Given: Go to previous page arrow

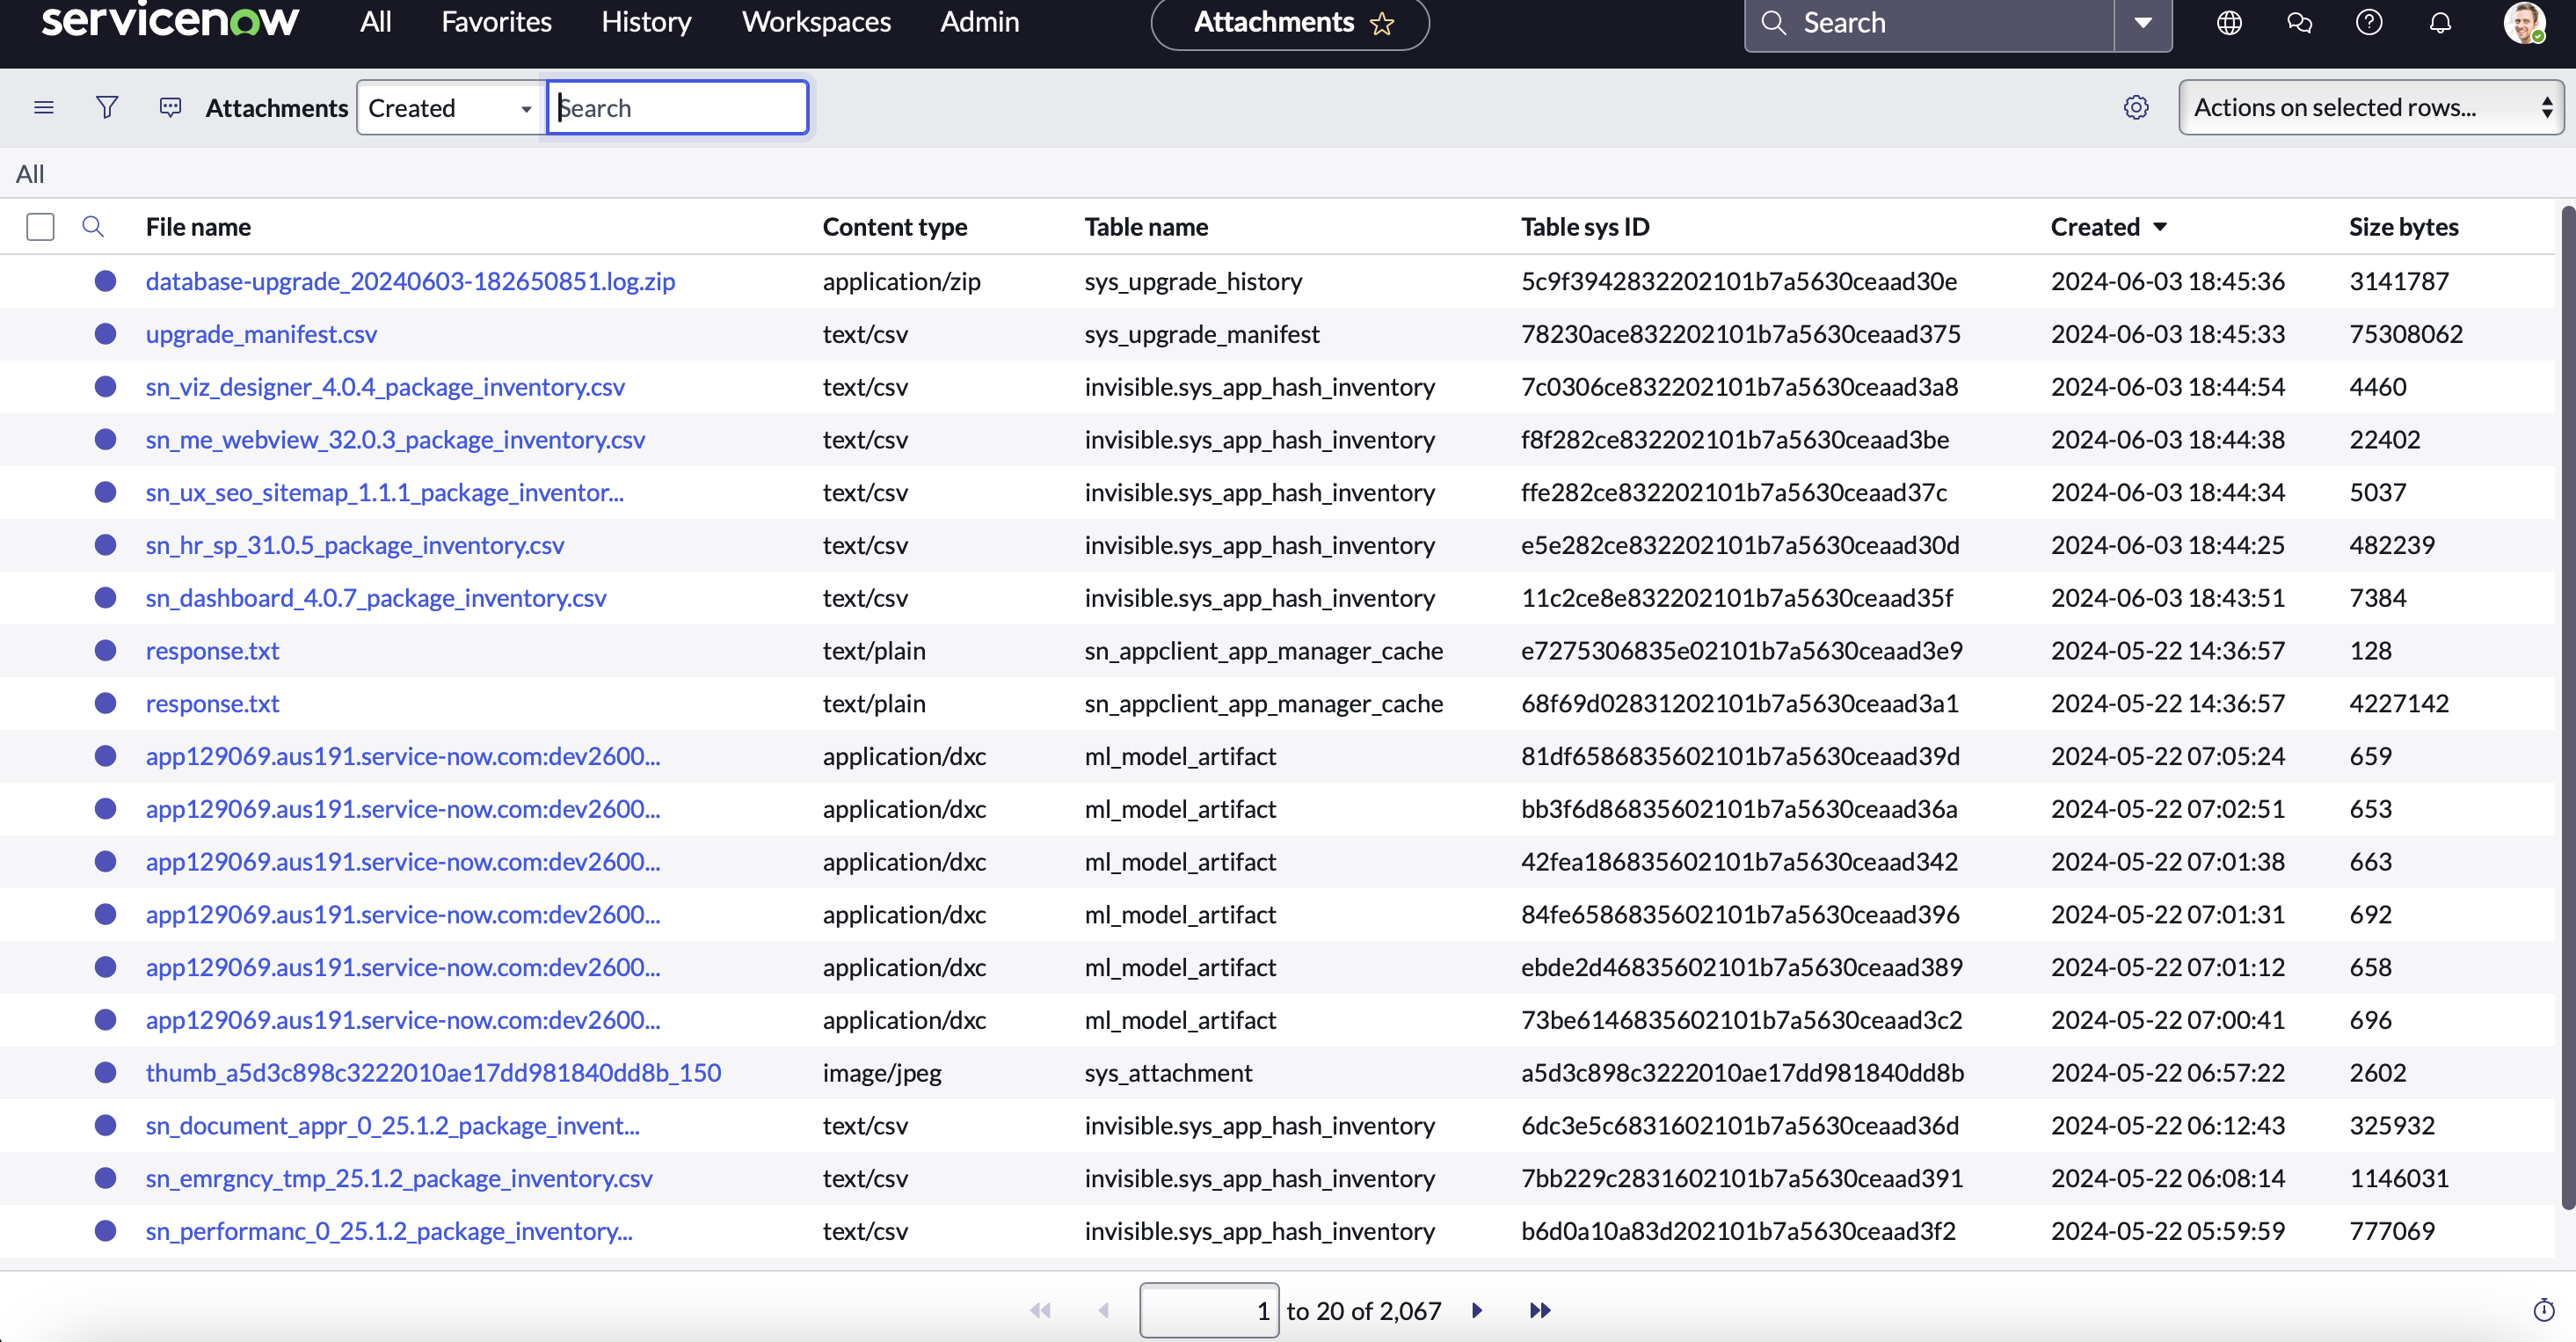Looking at the screenshot, I should point(1104,1310).
